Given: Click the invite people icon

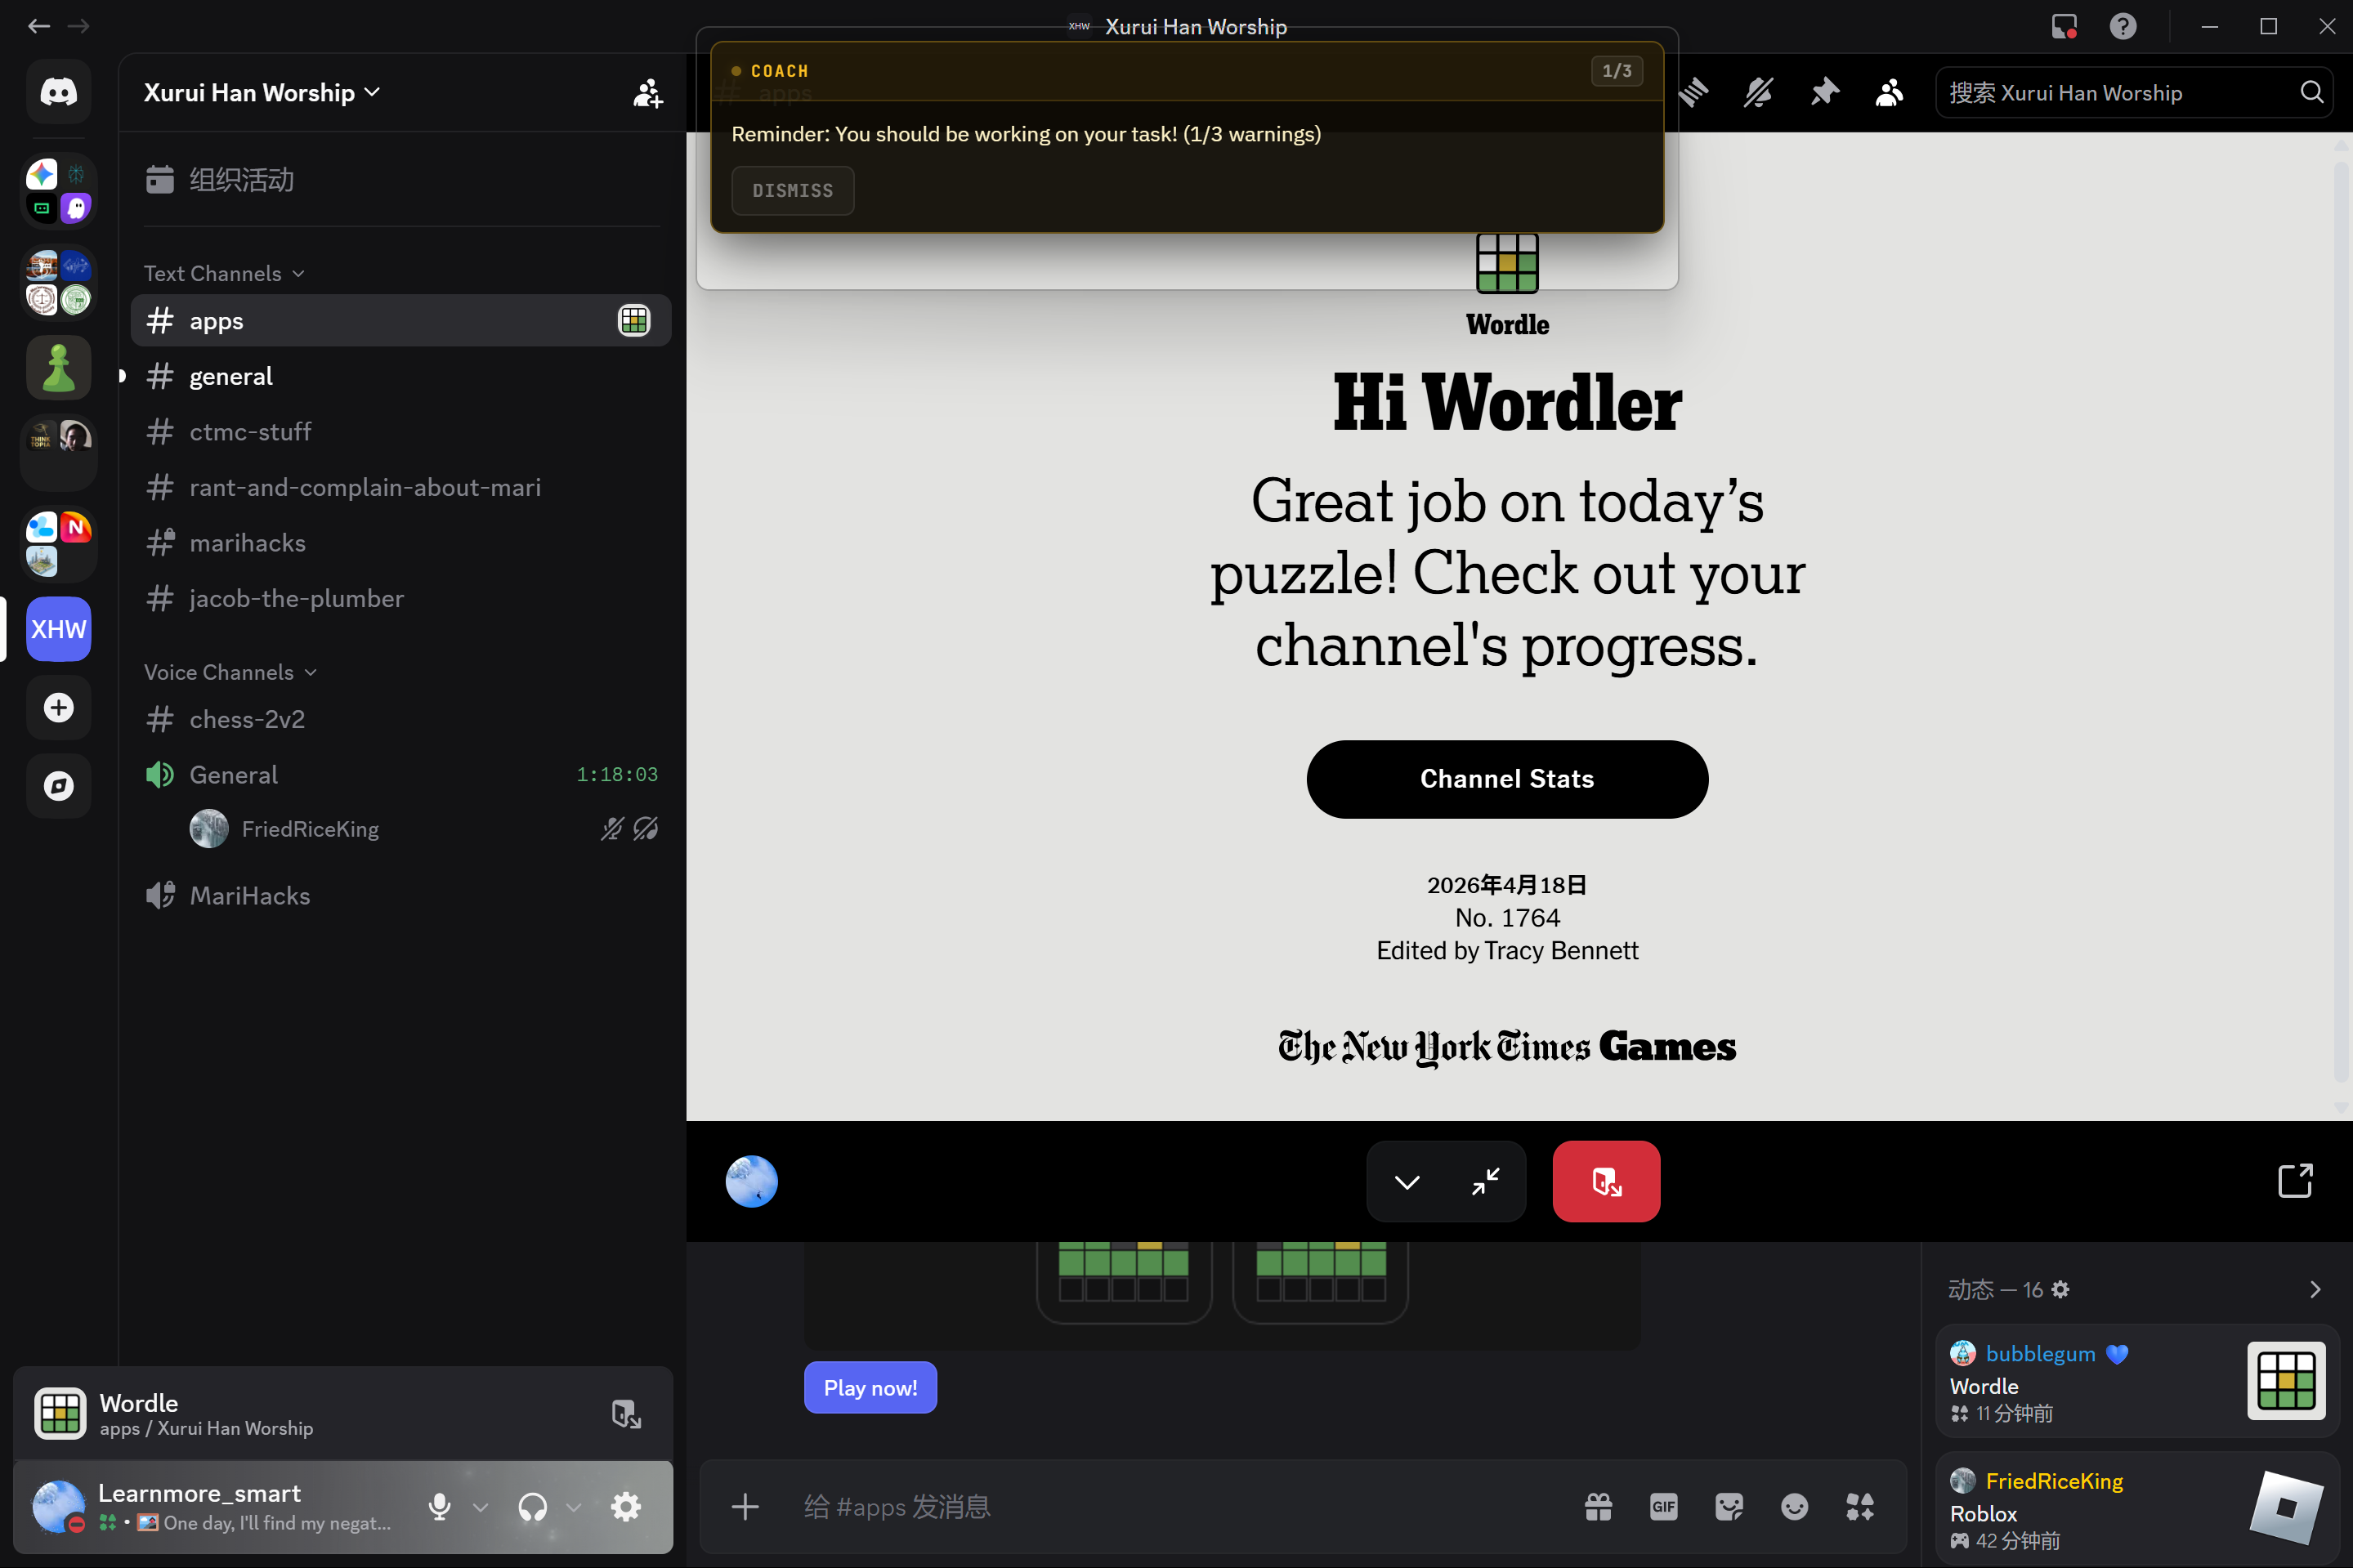Looking at the screenshot, I should coord(647,93).
